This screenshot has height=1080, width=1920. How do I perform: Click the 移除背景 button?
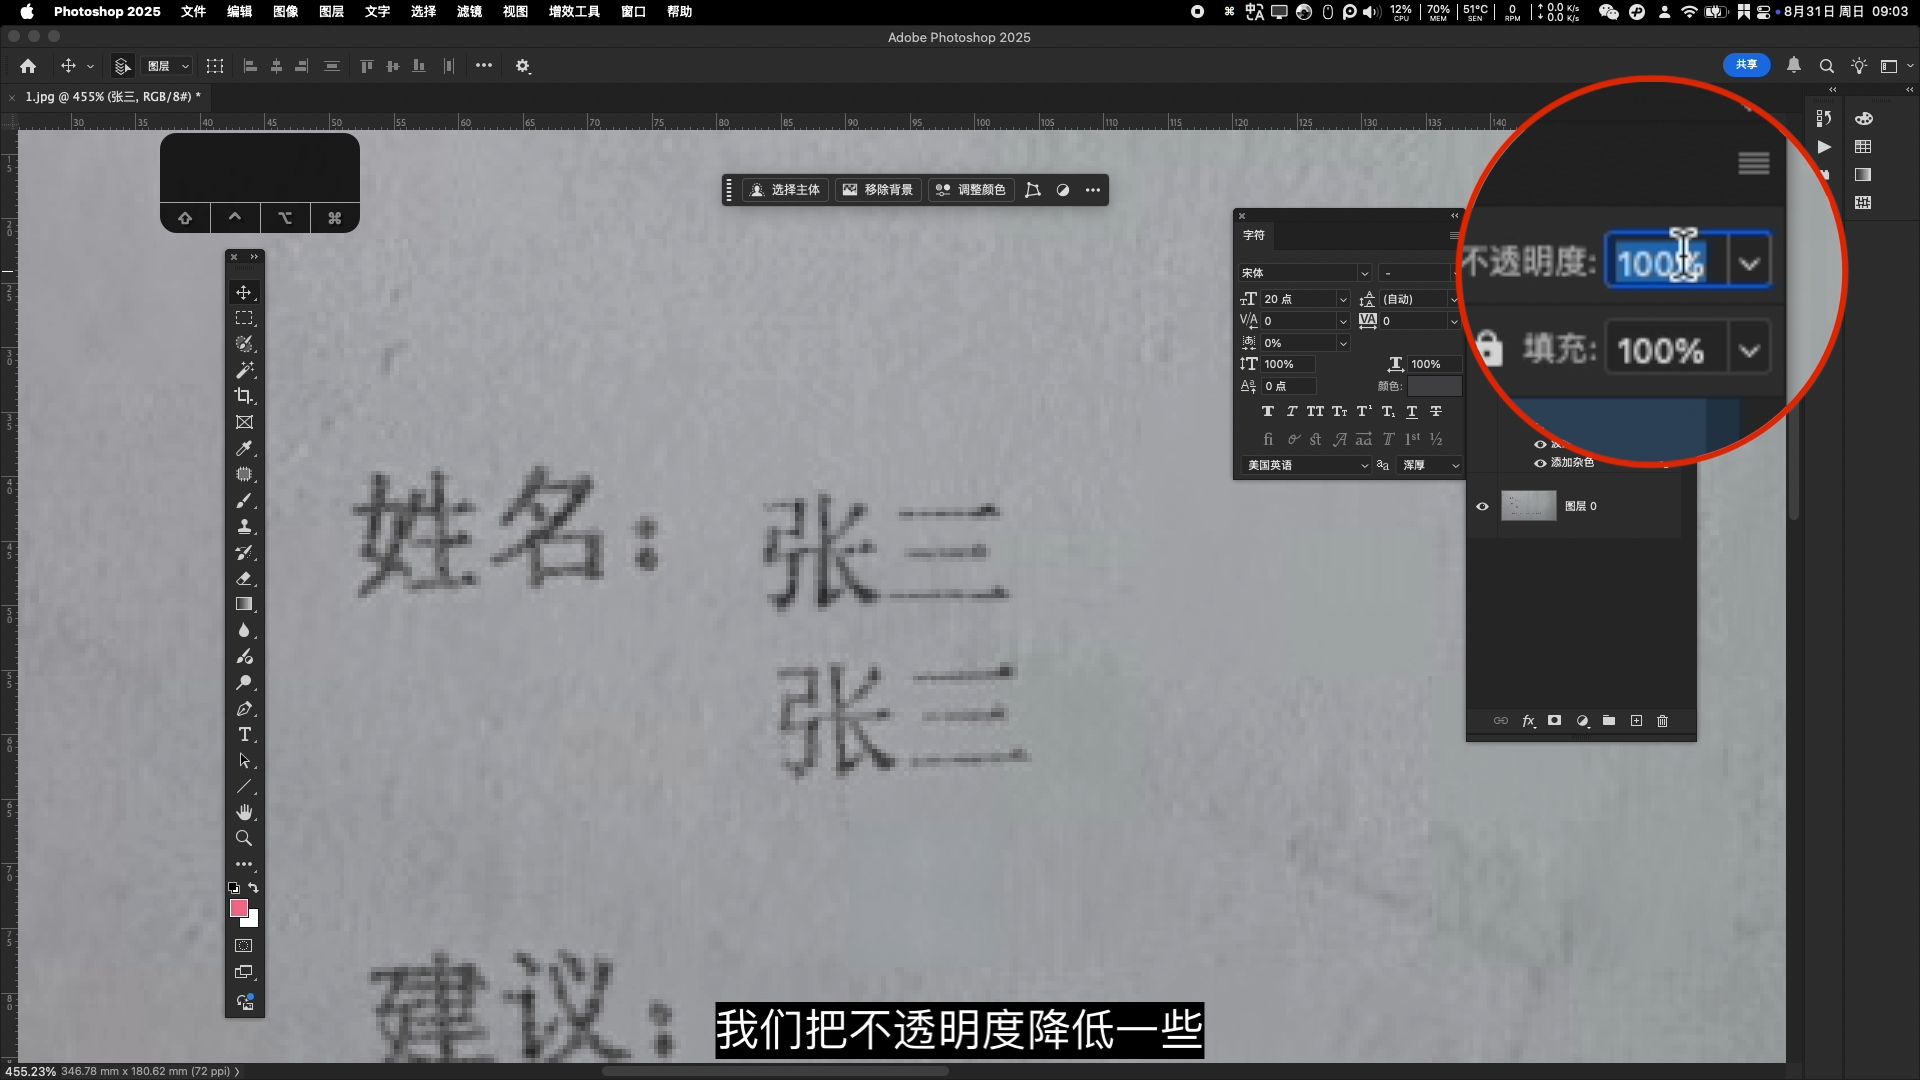click(878, 190)
